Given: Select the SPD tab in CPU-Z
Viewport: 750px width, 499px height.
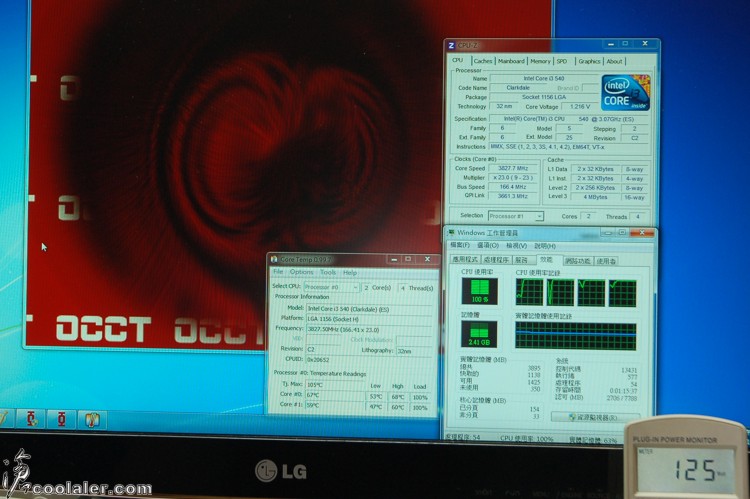Looking at the screenshot, I should coord(562,61).
